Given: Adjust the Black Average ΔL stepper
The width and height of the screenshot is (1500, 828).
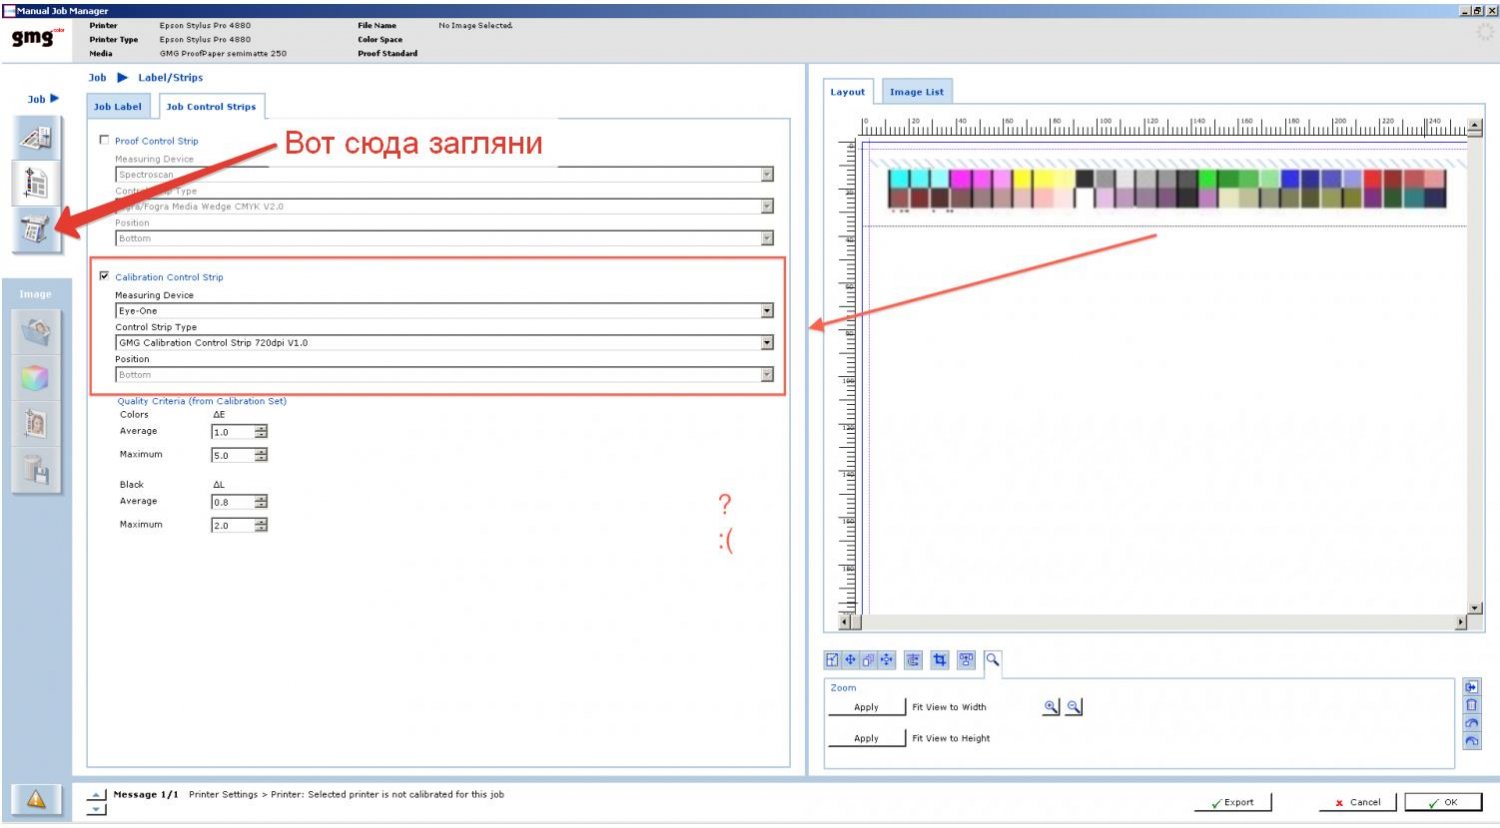Looking at the screenshot, I should 261,502.
